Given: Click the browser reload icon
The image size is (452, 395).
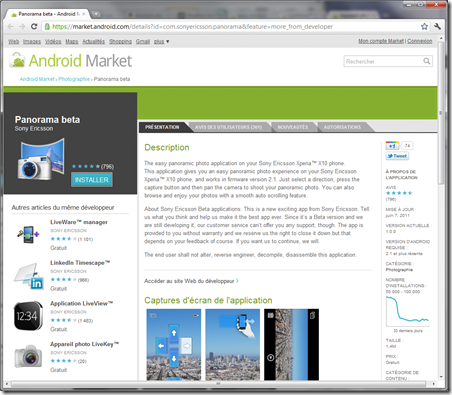Looking at the screenshot, I should [34, 26].
